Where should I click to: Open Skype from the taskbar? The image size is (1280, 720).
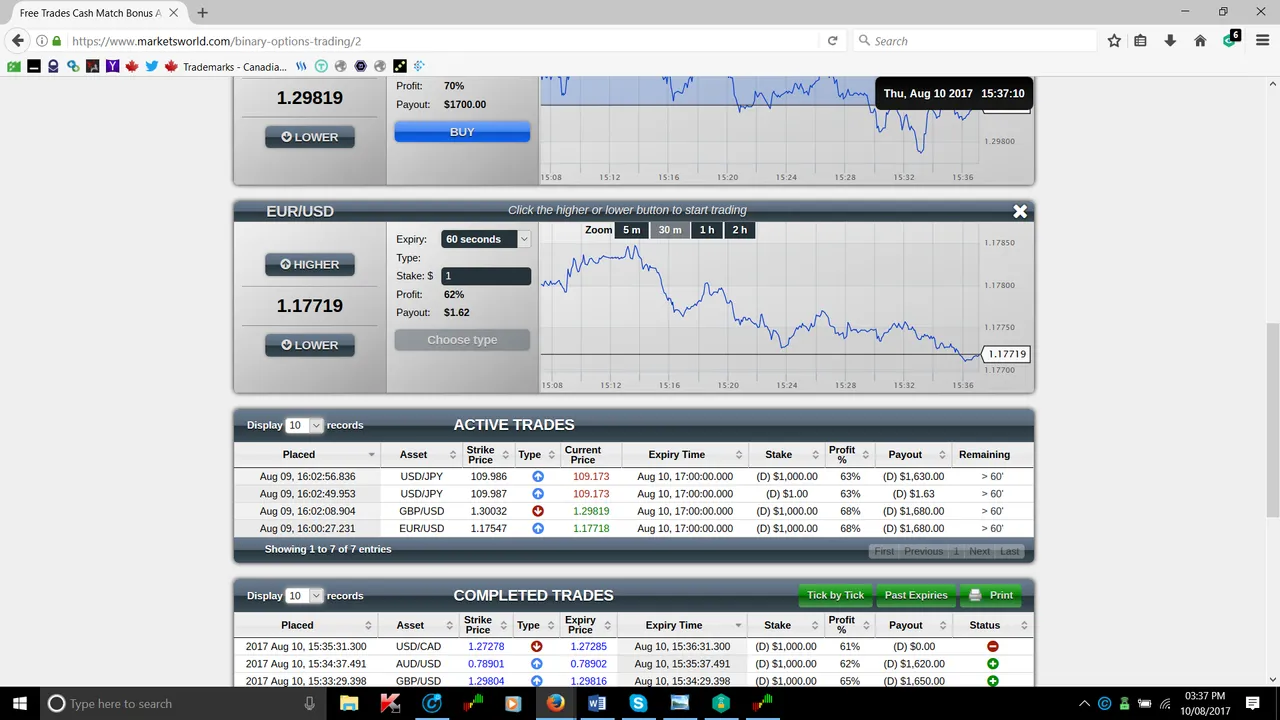638,703
